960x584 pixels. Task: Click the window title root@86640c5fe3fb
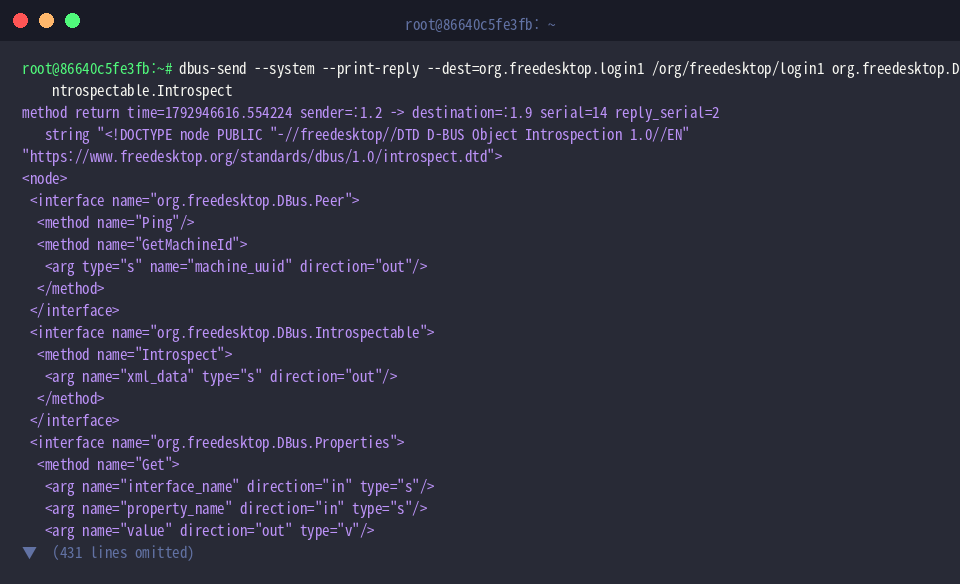coord(480,24)
